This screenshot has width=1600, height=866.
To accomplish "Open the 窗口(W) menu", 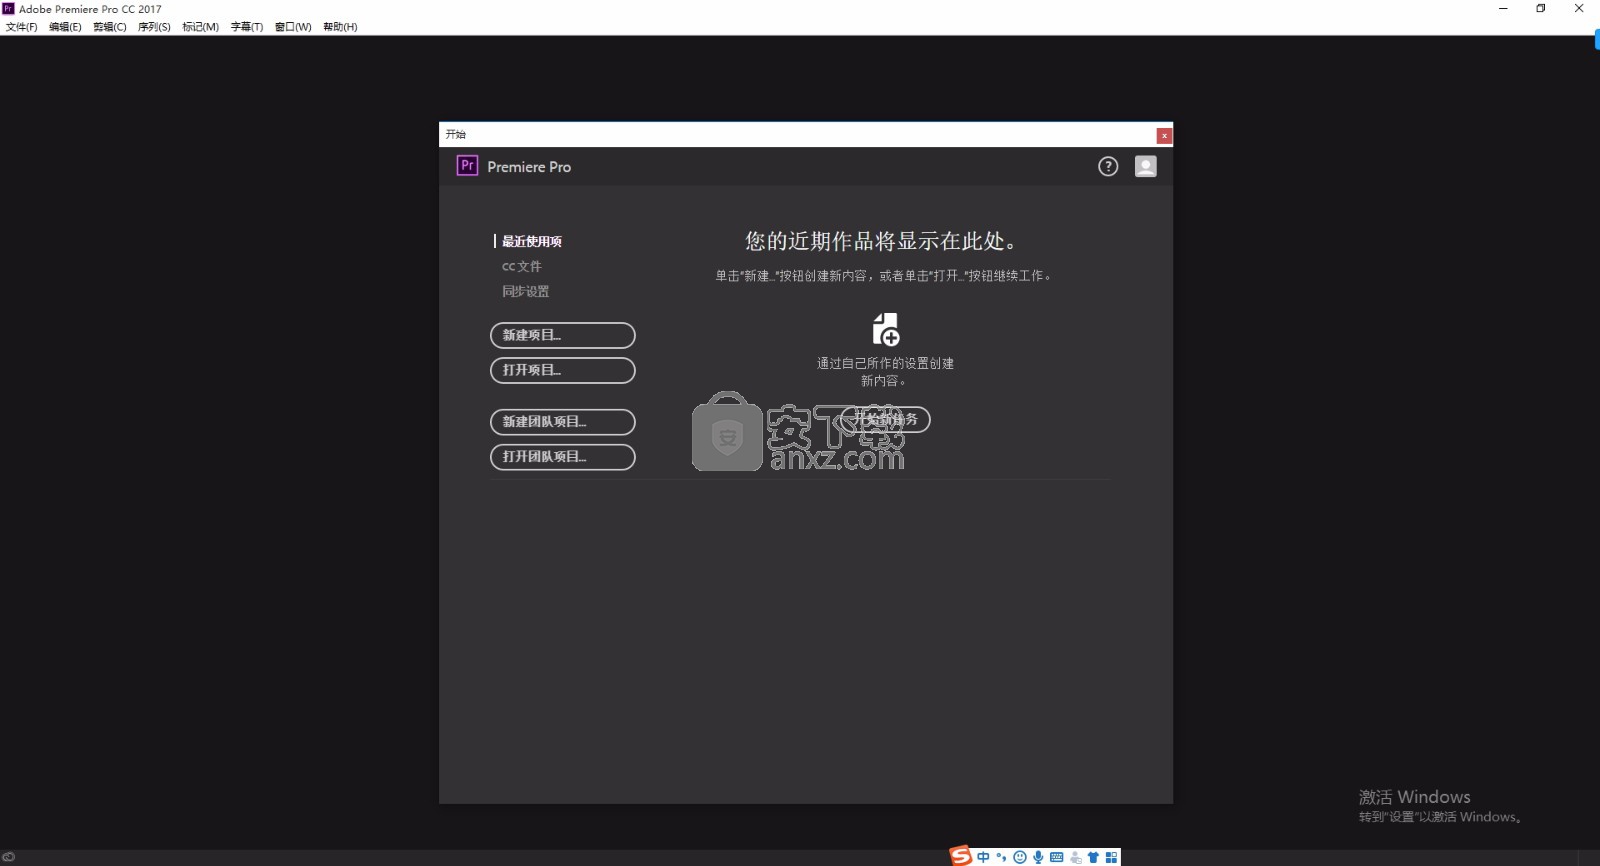I will click(x=293, y=27).
